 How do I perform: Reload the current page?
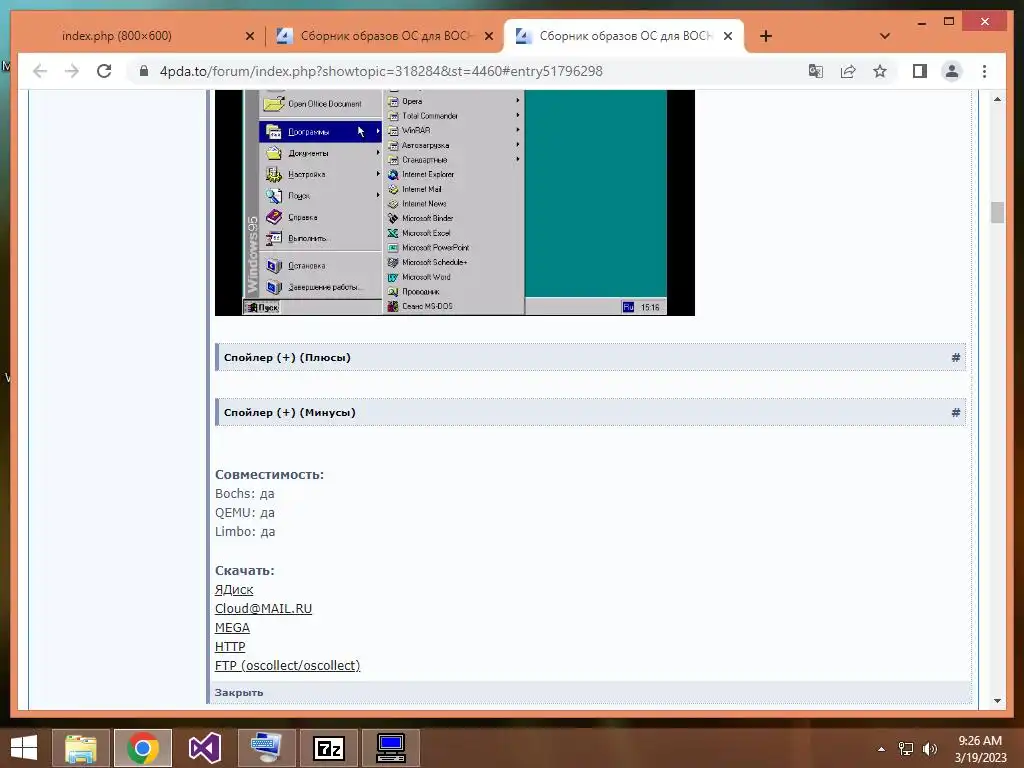(x=104, y=71)
